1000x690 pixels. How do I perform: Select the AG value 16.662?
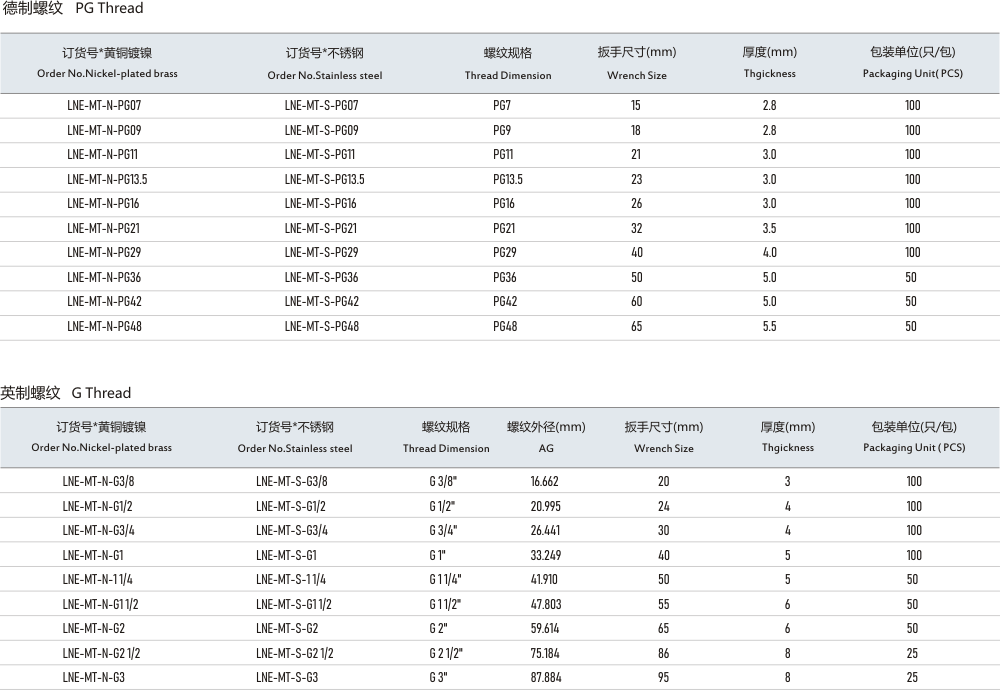coord(544,482)
